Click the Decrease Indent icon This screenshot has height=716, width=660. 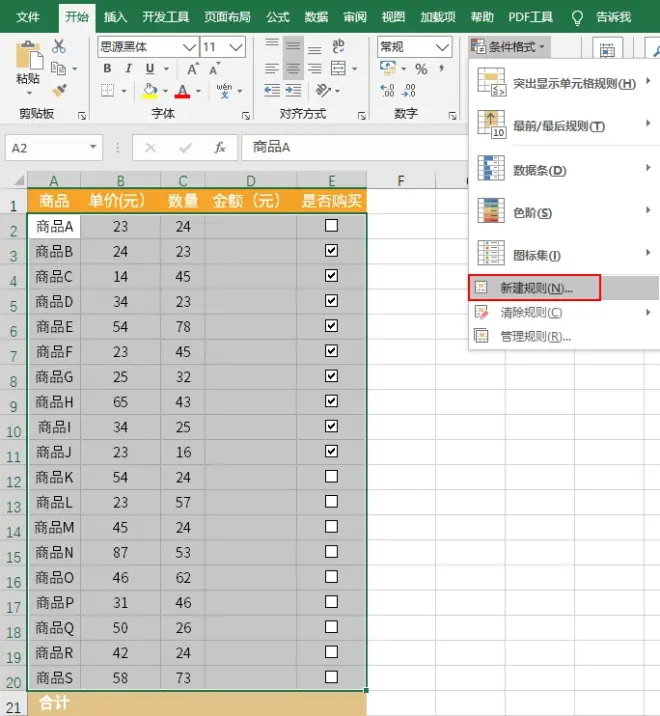pyautogui.click(x=272, y=90)
